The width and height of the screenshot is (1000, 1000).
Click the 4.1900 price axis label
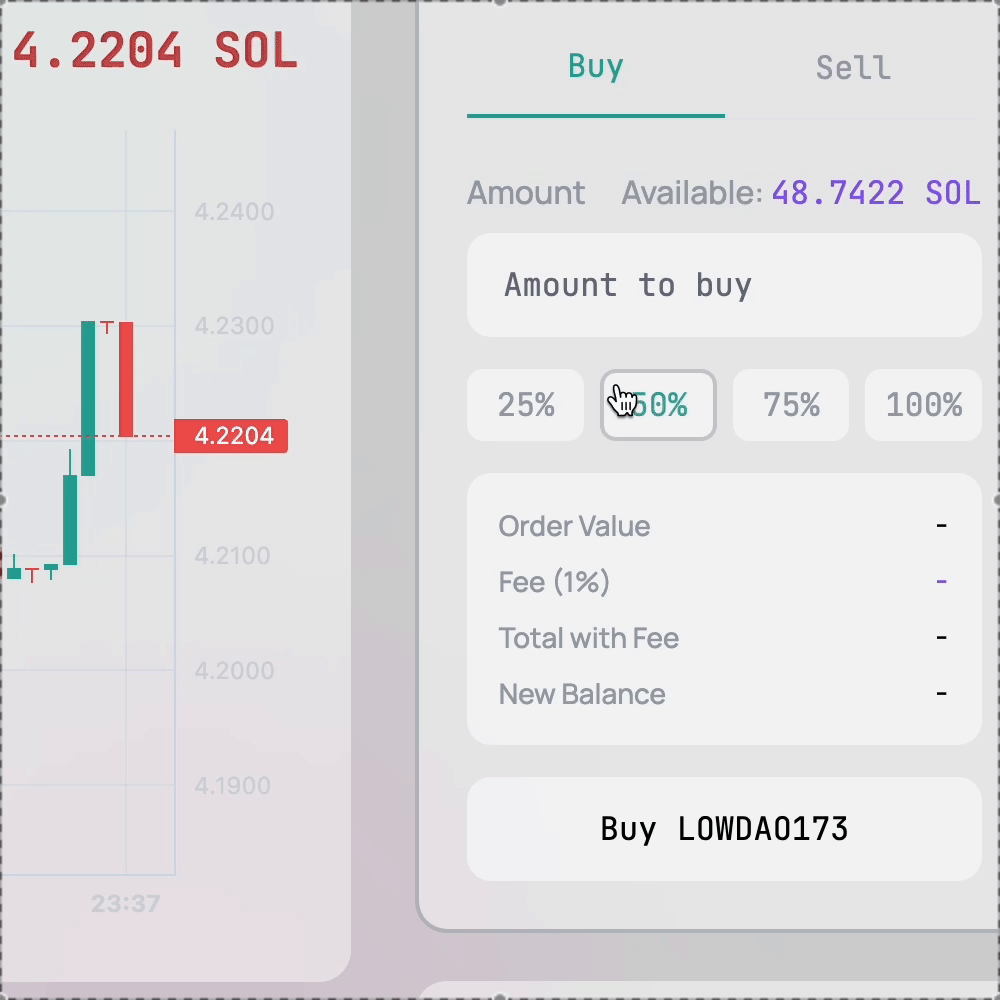pos(234,786)
